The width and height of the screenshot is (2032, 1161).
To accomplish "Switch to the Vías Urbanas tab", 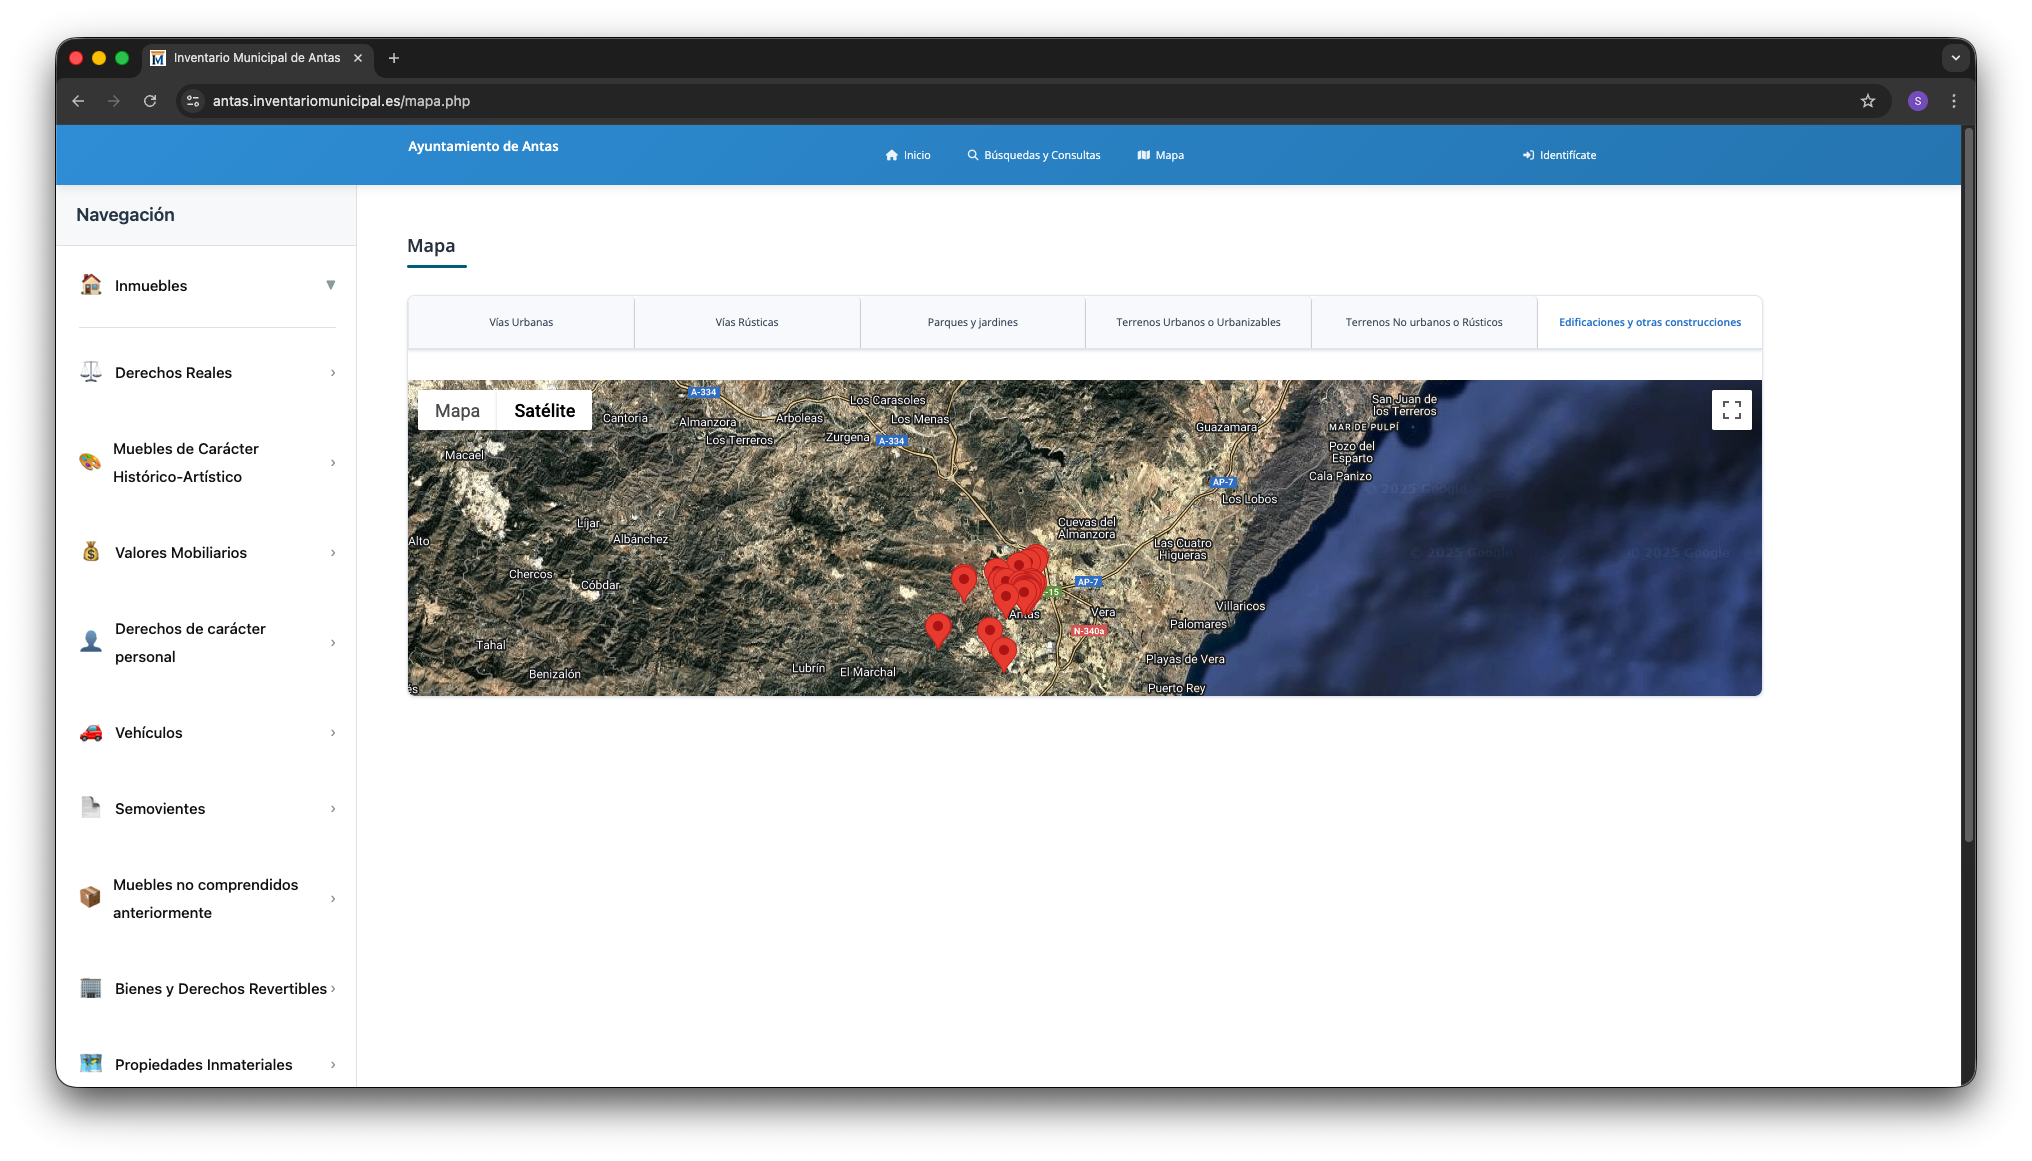I will [520, 322].
